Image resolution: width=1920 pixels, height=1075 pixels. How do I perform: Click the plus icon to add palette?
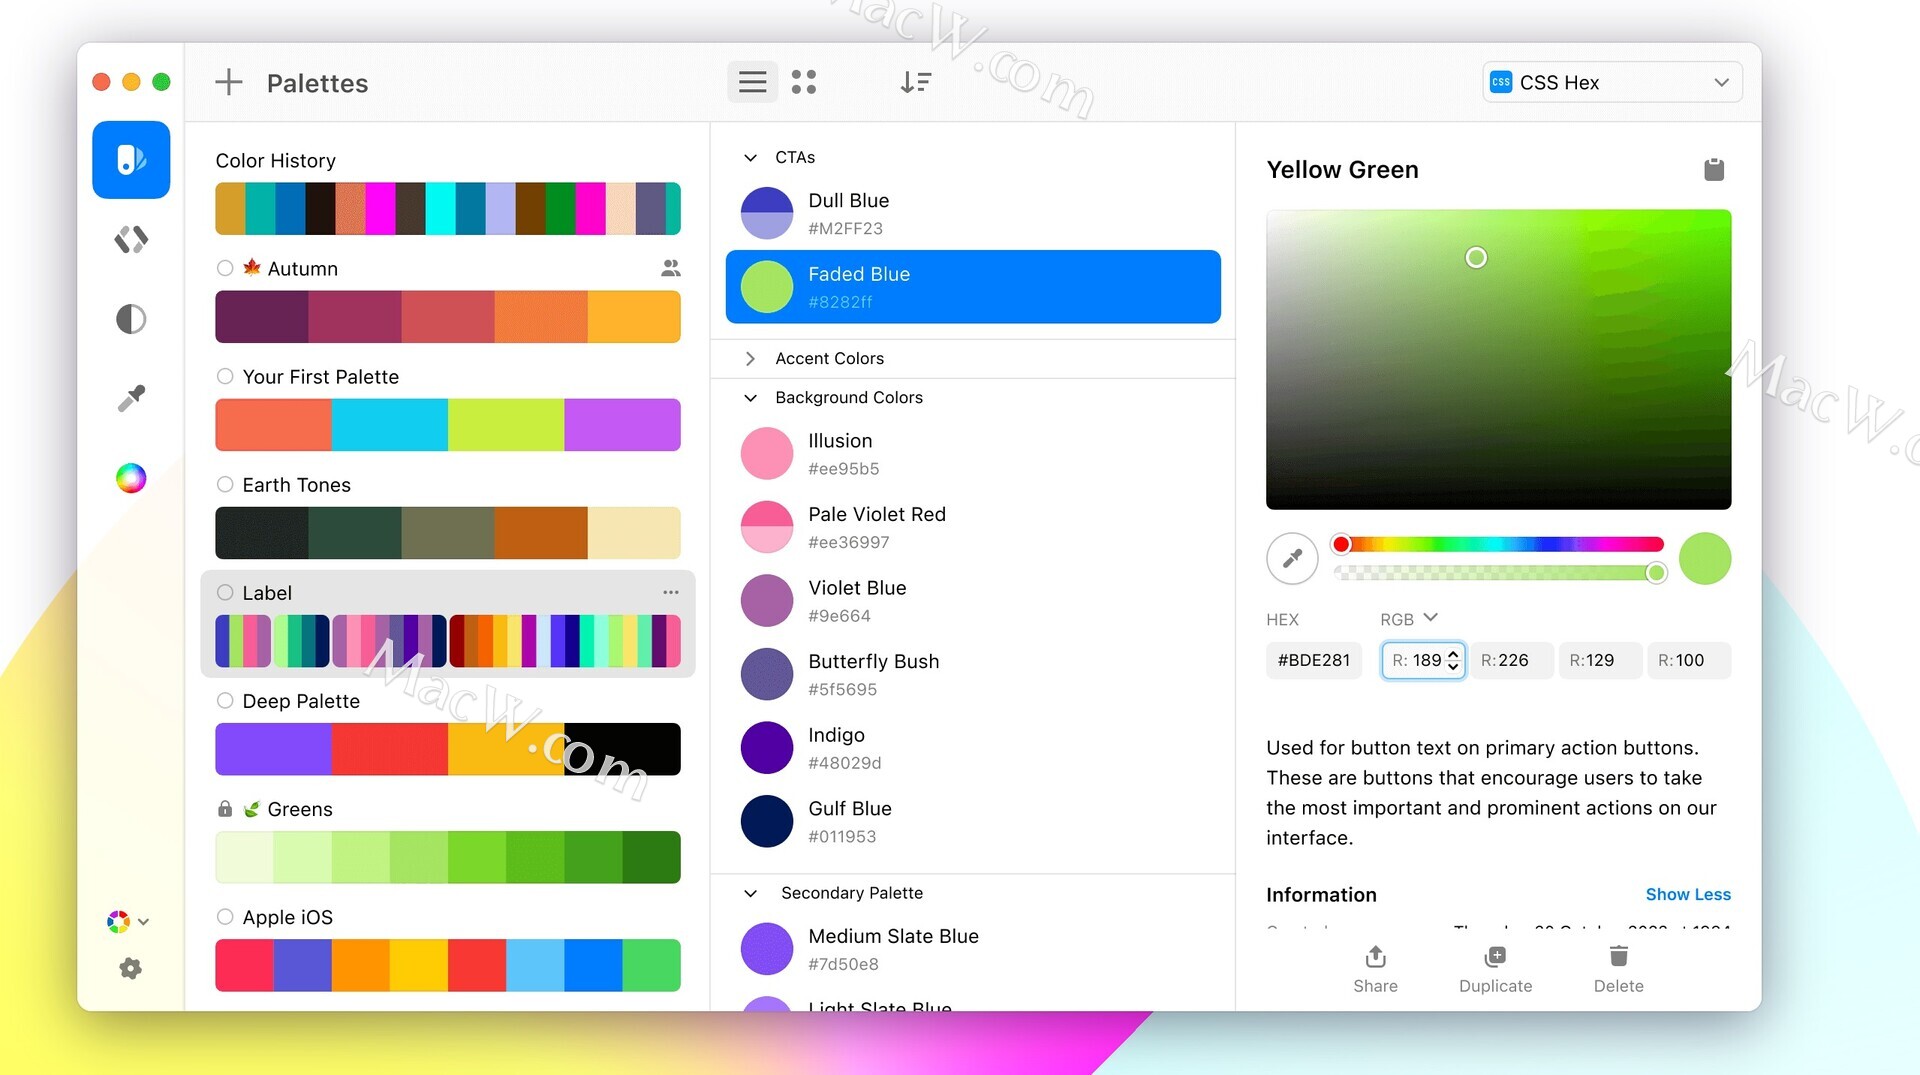point(229,82)
